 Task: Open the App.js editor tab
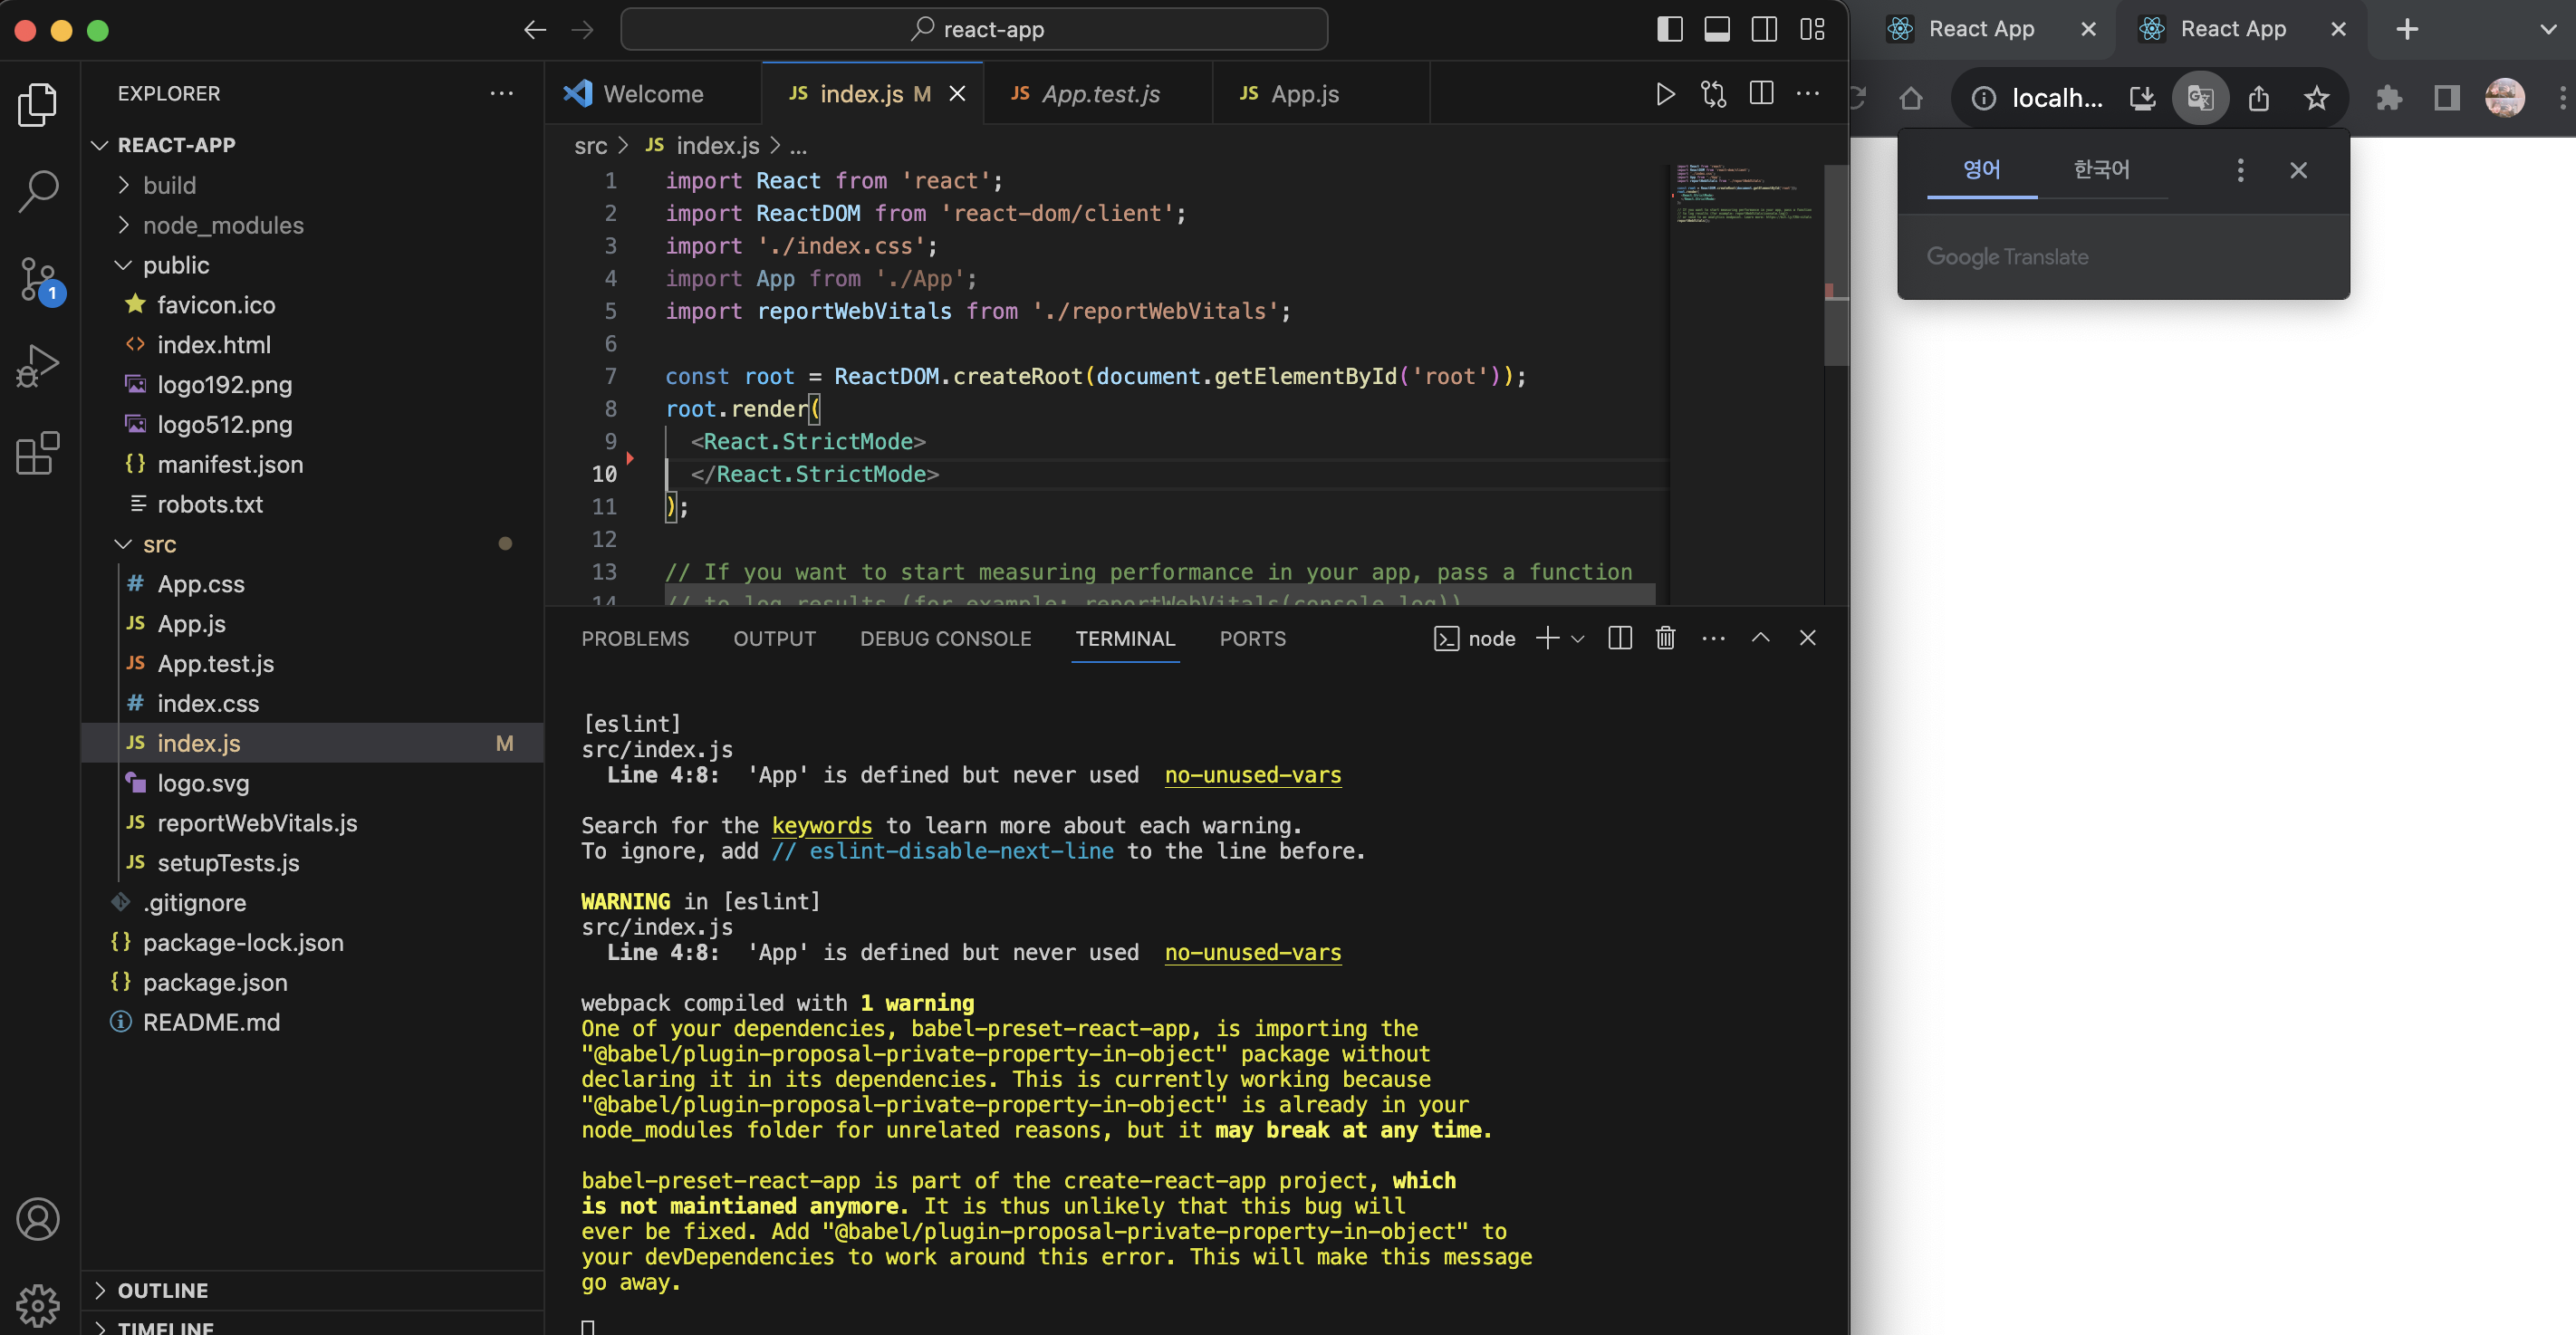point(1303,94)
